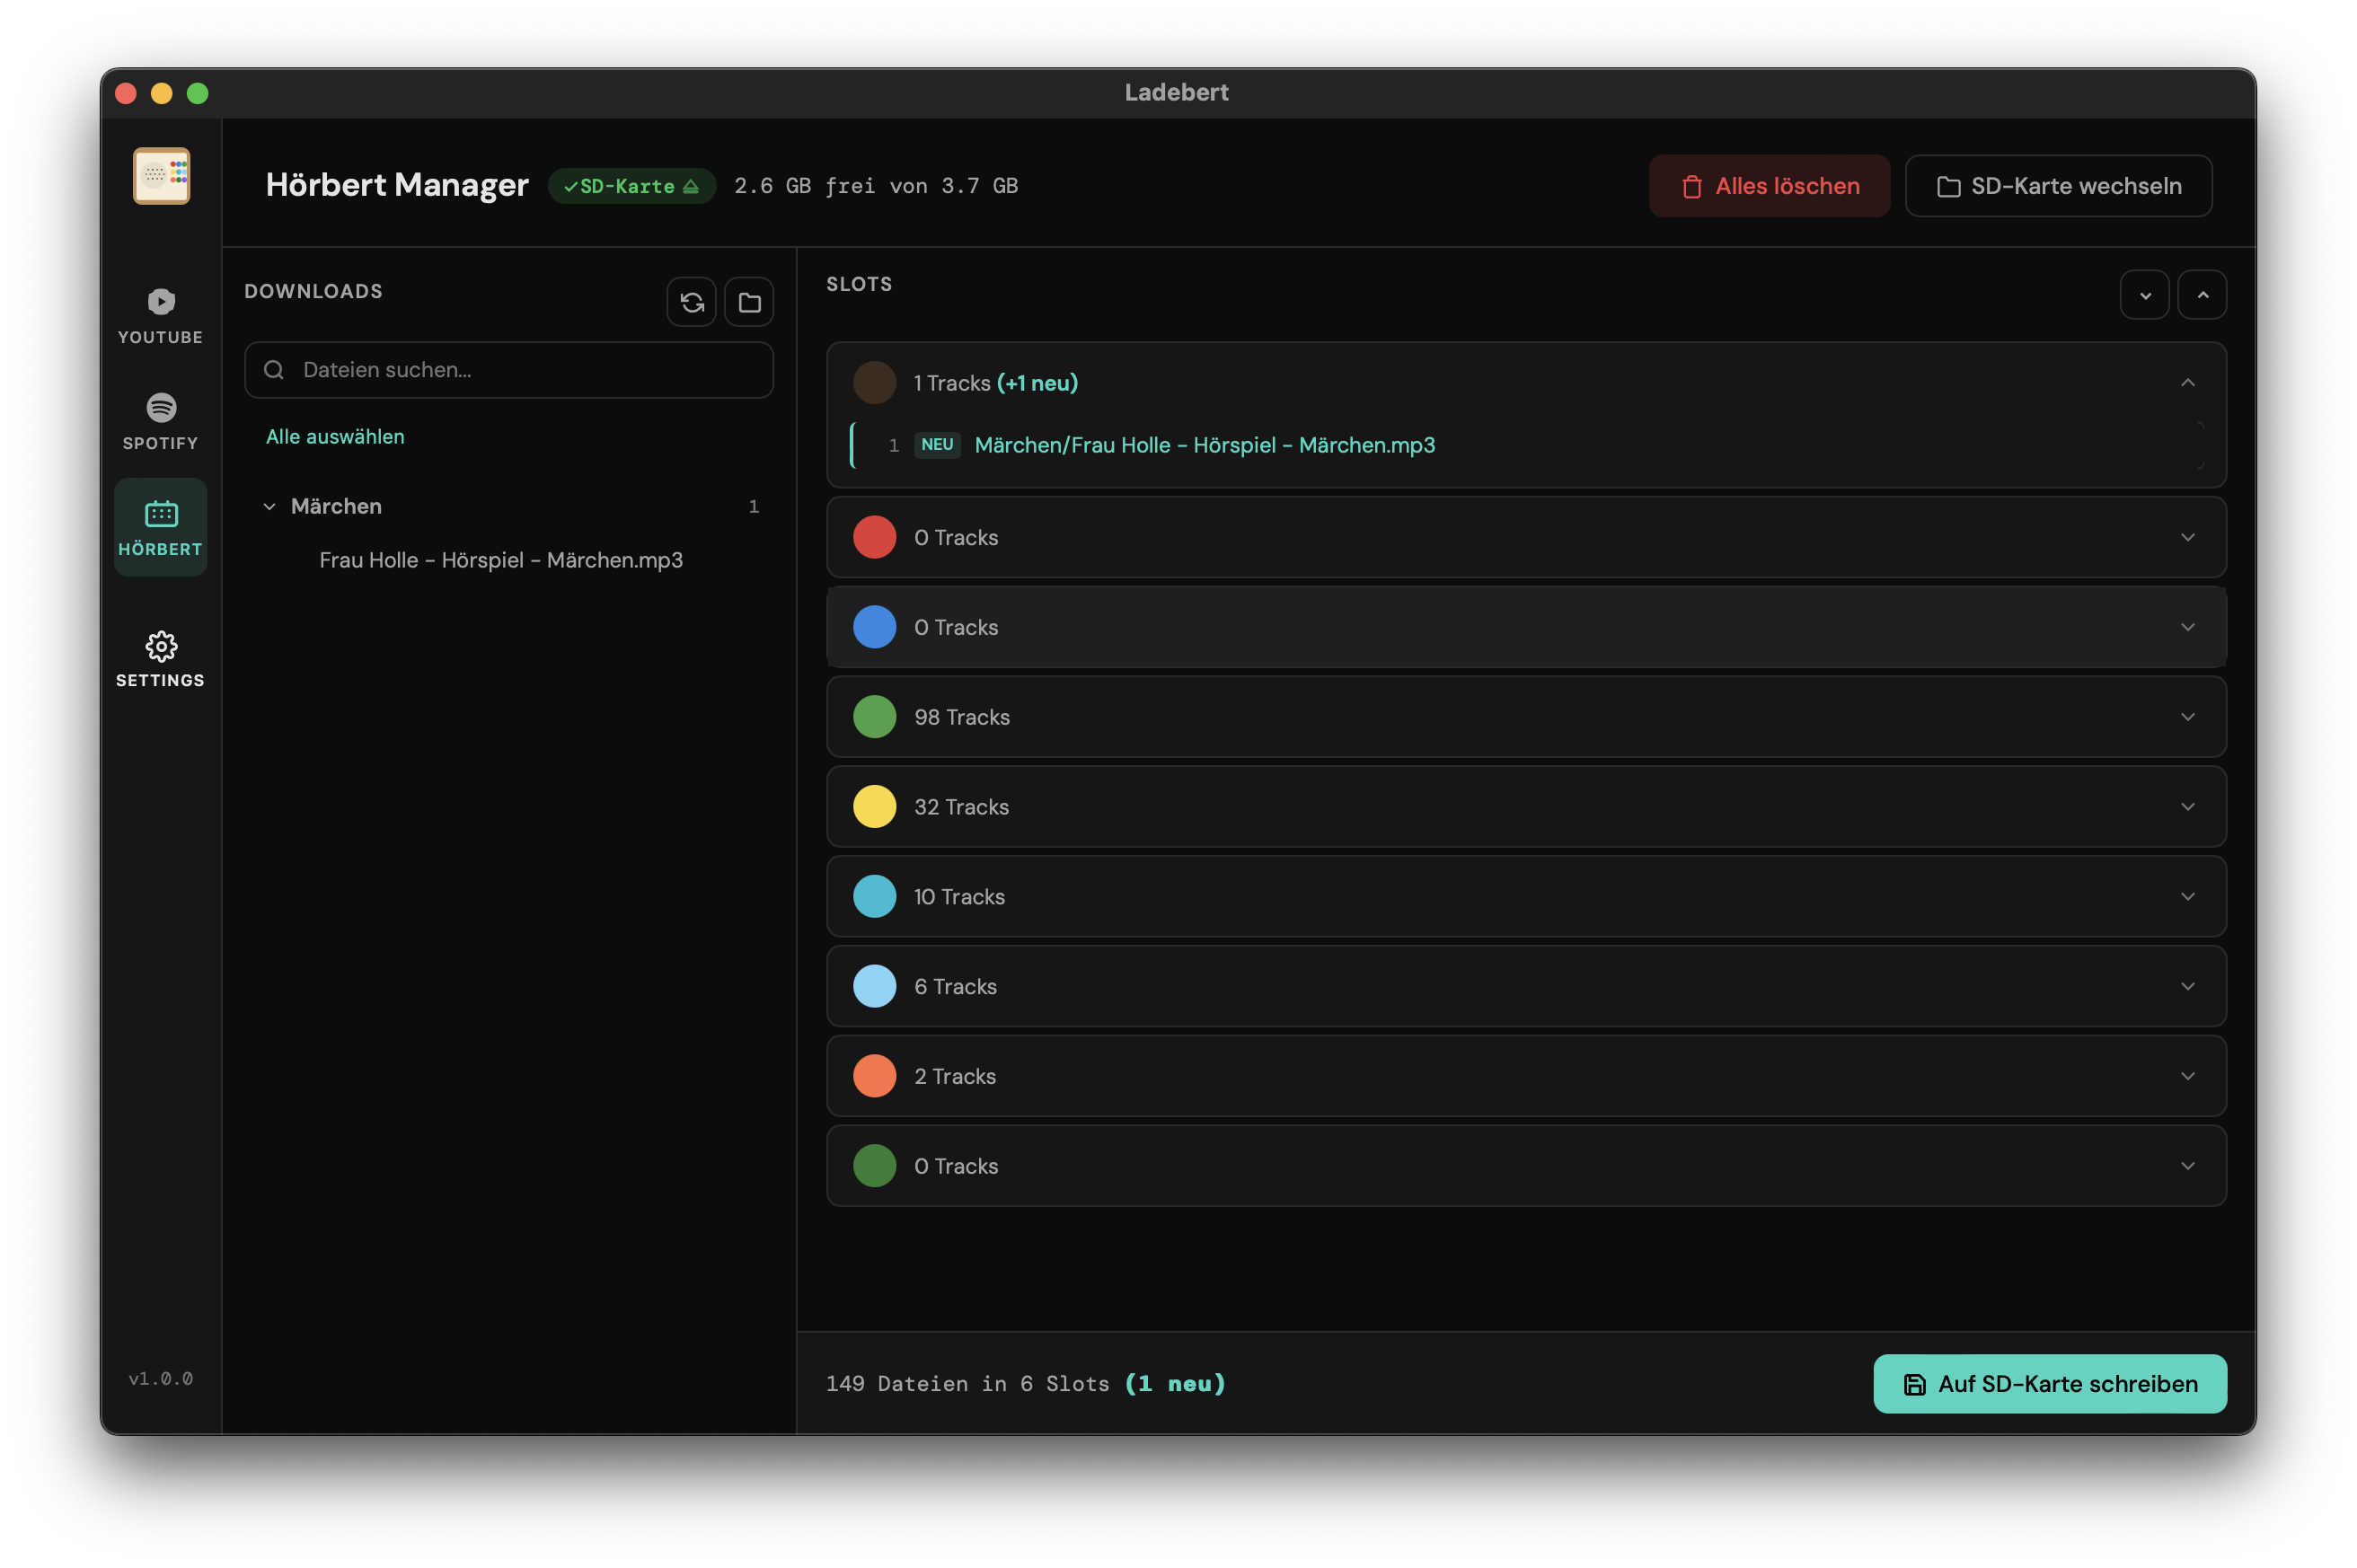
Task: Click the refresh downloads icon
Action: point(691,302)
